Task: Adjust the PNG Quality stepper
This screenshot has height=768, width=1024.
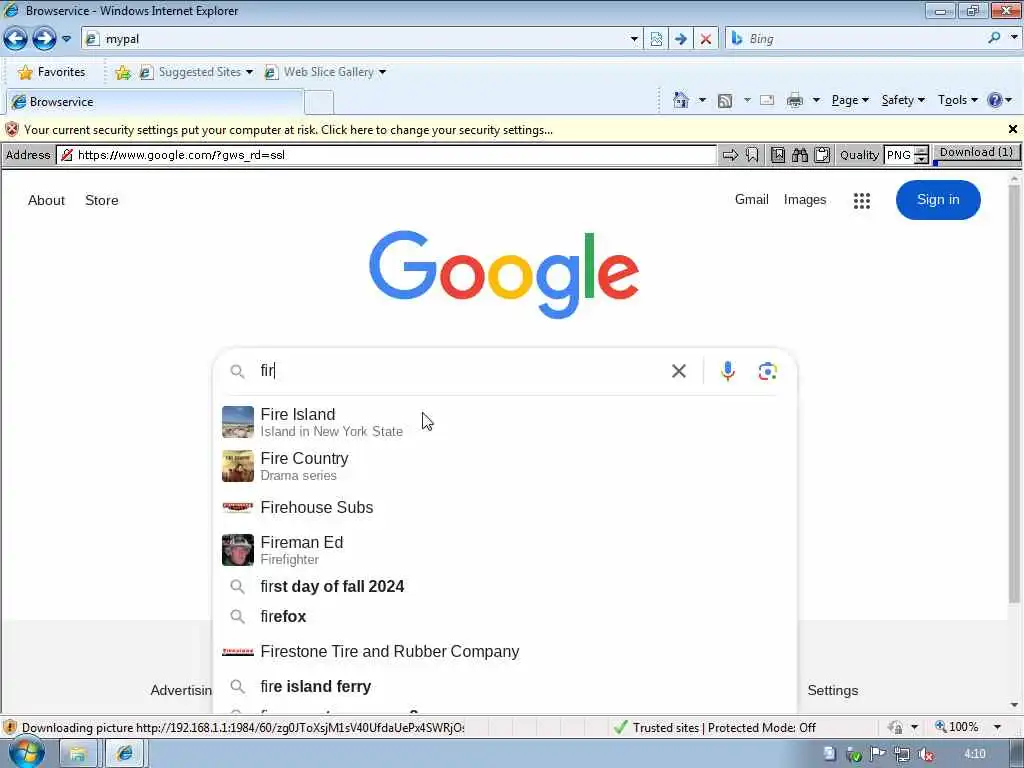Action: tap(921, 155)
